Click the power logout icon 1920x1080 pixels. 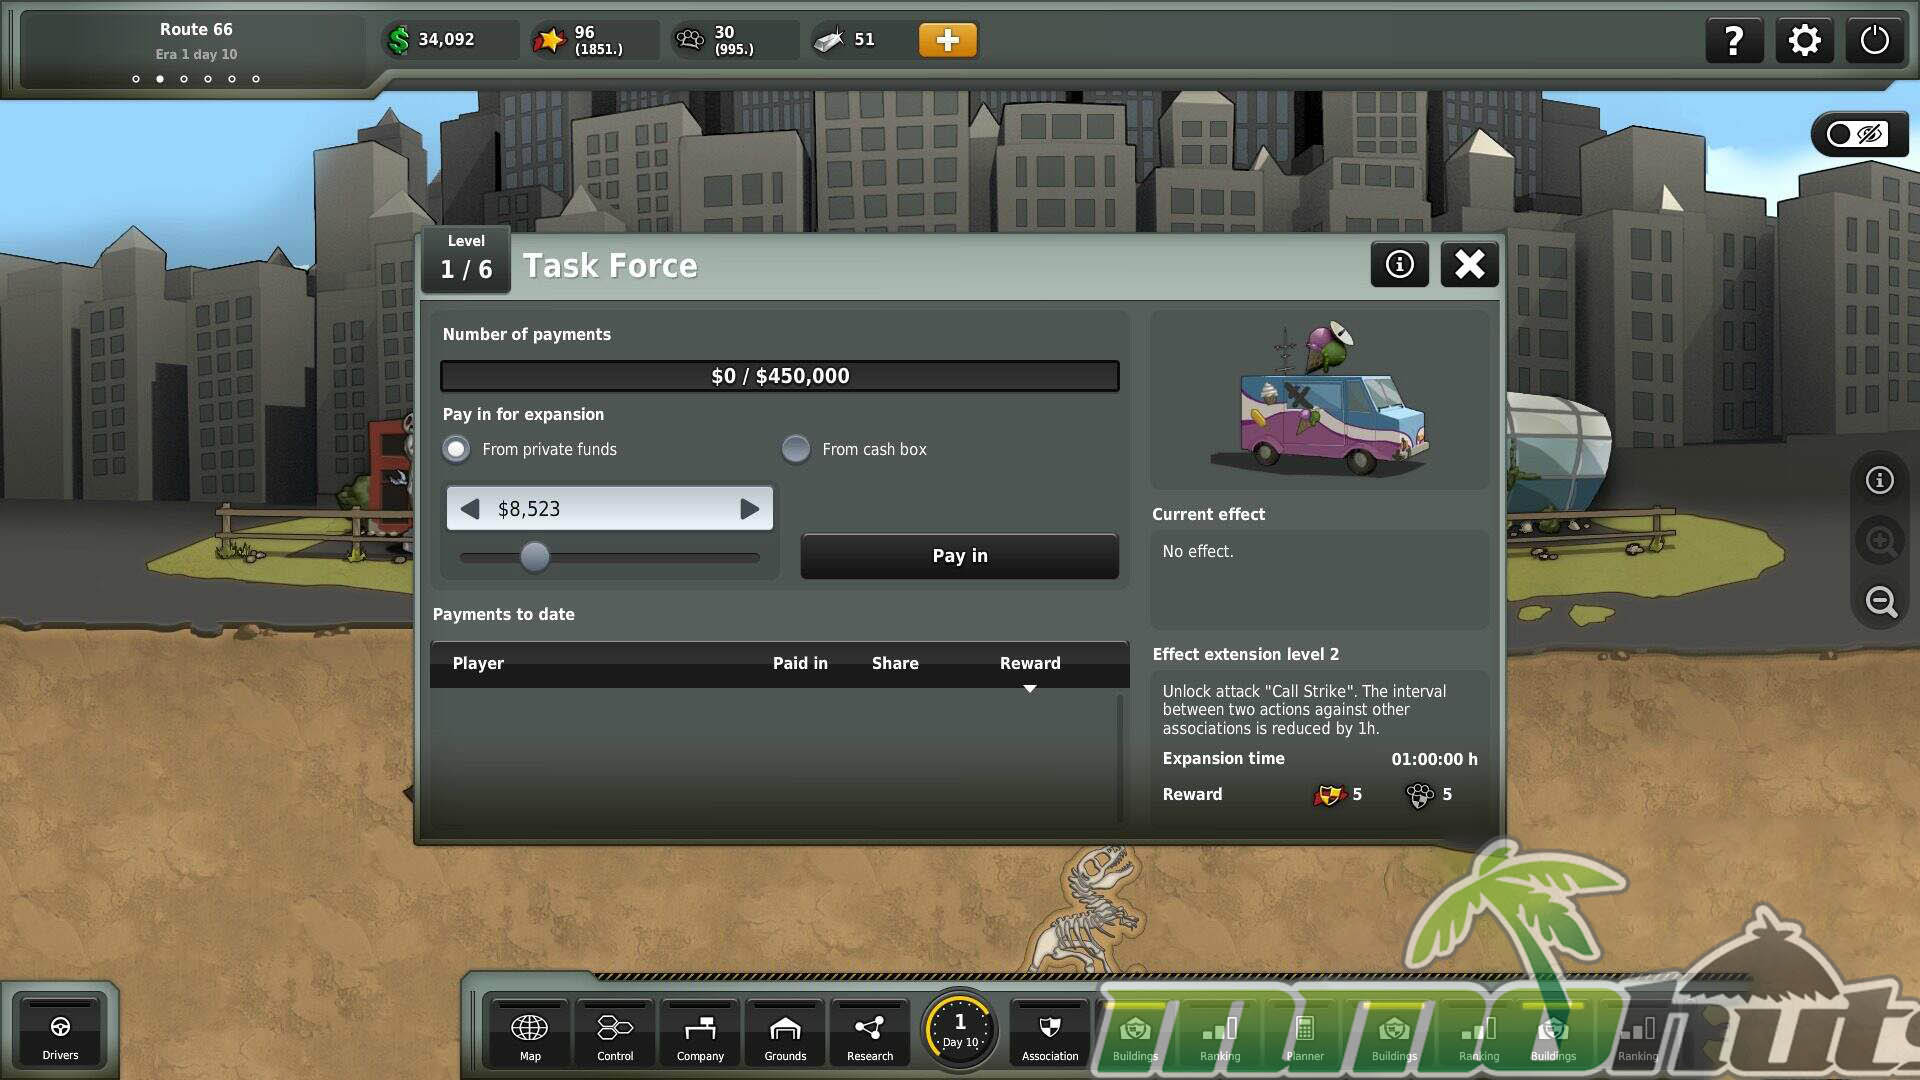tap(1874, 41)
